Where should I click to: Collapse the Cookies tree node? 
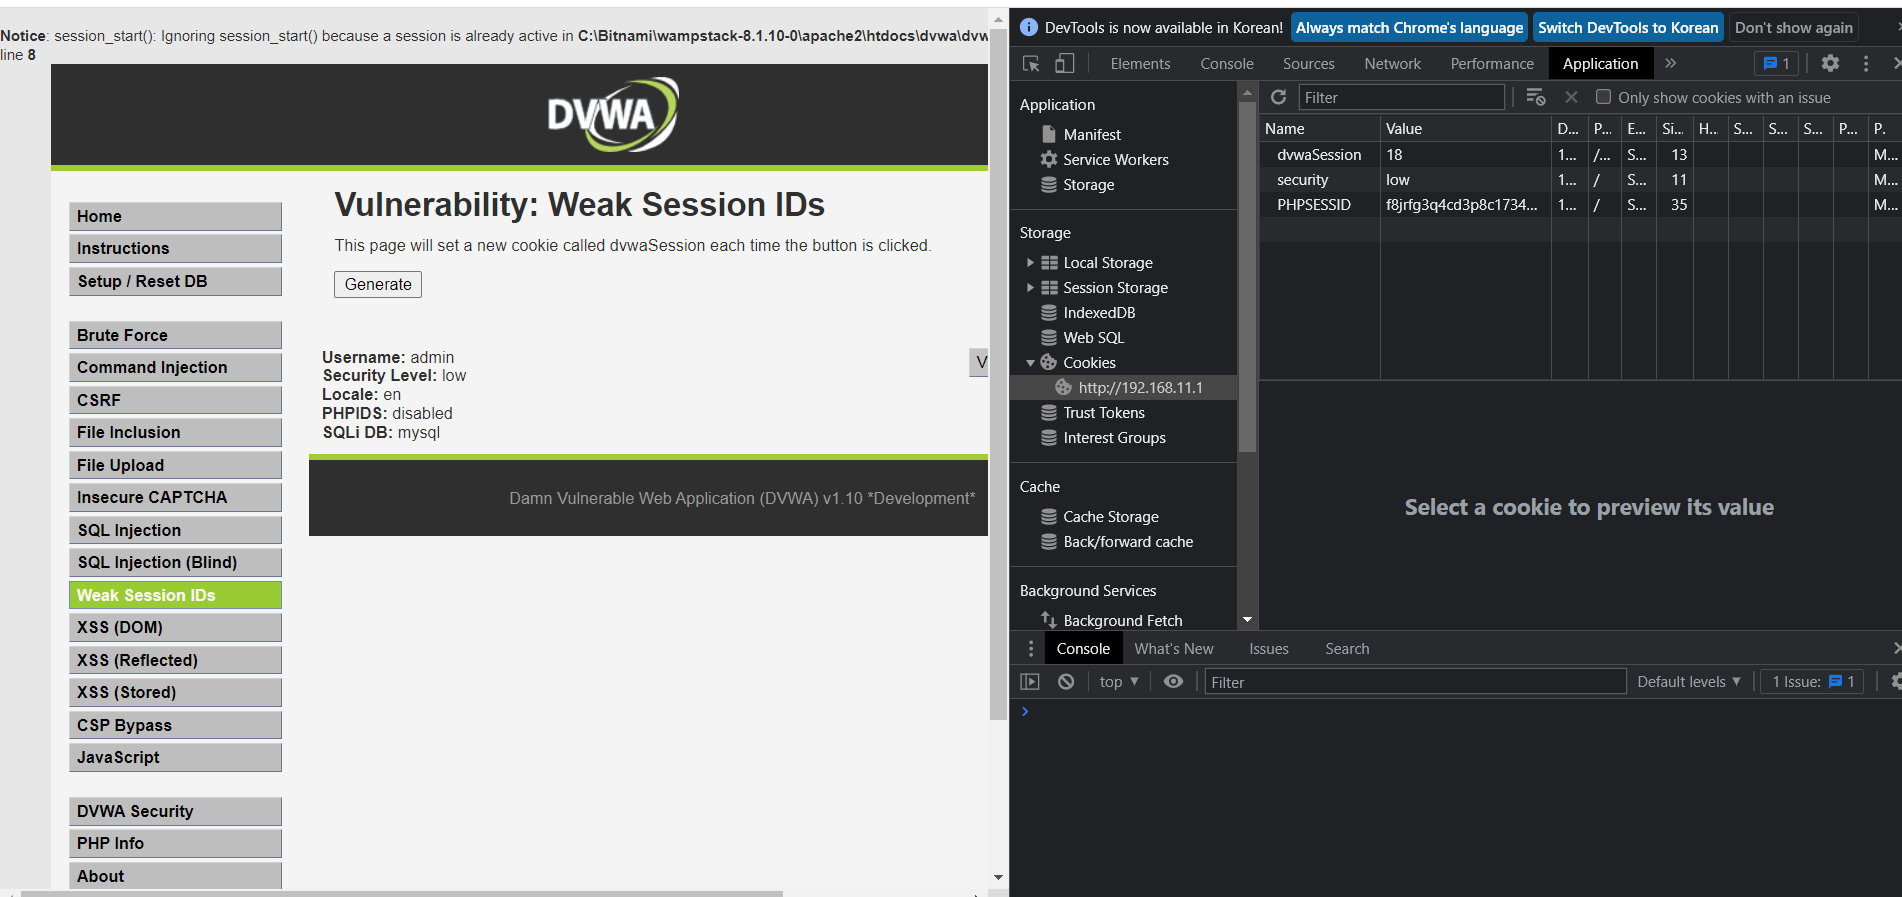tap(1030, 362)
